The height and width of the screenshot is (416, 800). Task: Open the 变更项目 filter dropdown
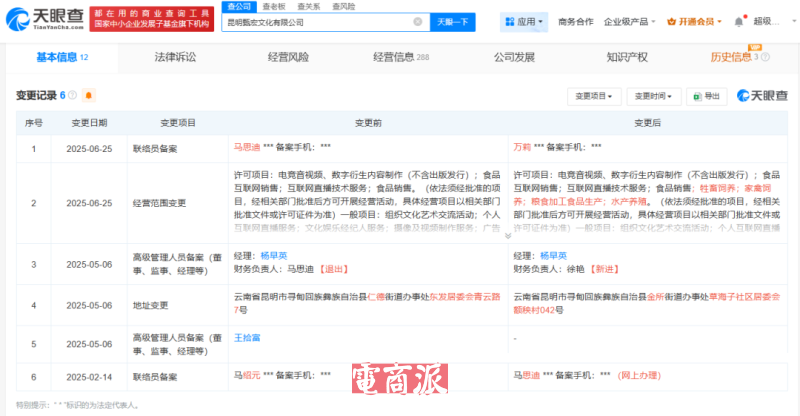click(593, 96)
